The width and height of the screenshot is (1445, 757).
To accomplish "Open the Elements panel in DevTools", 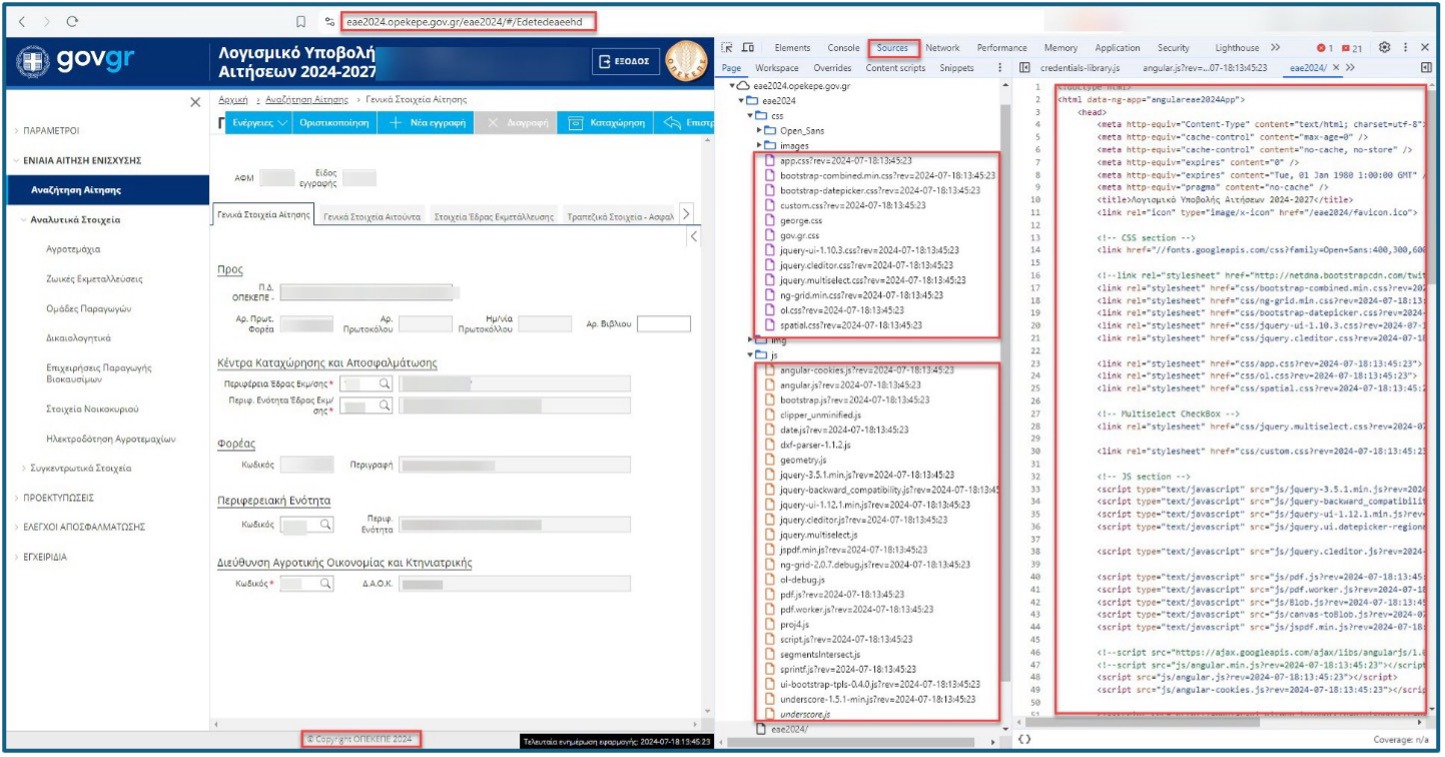I will click(x=792, y=48).
